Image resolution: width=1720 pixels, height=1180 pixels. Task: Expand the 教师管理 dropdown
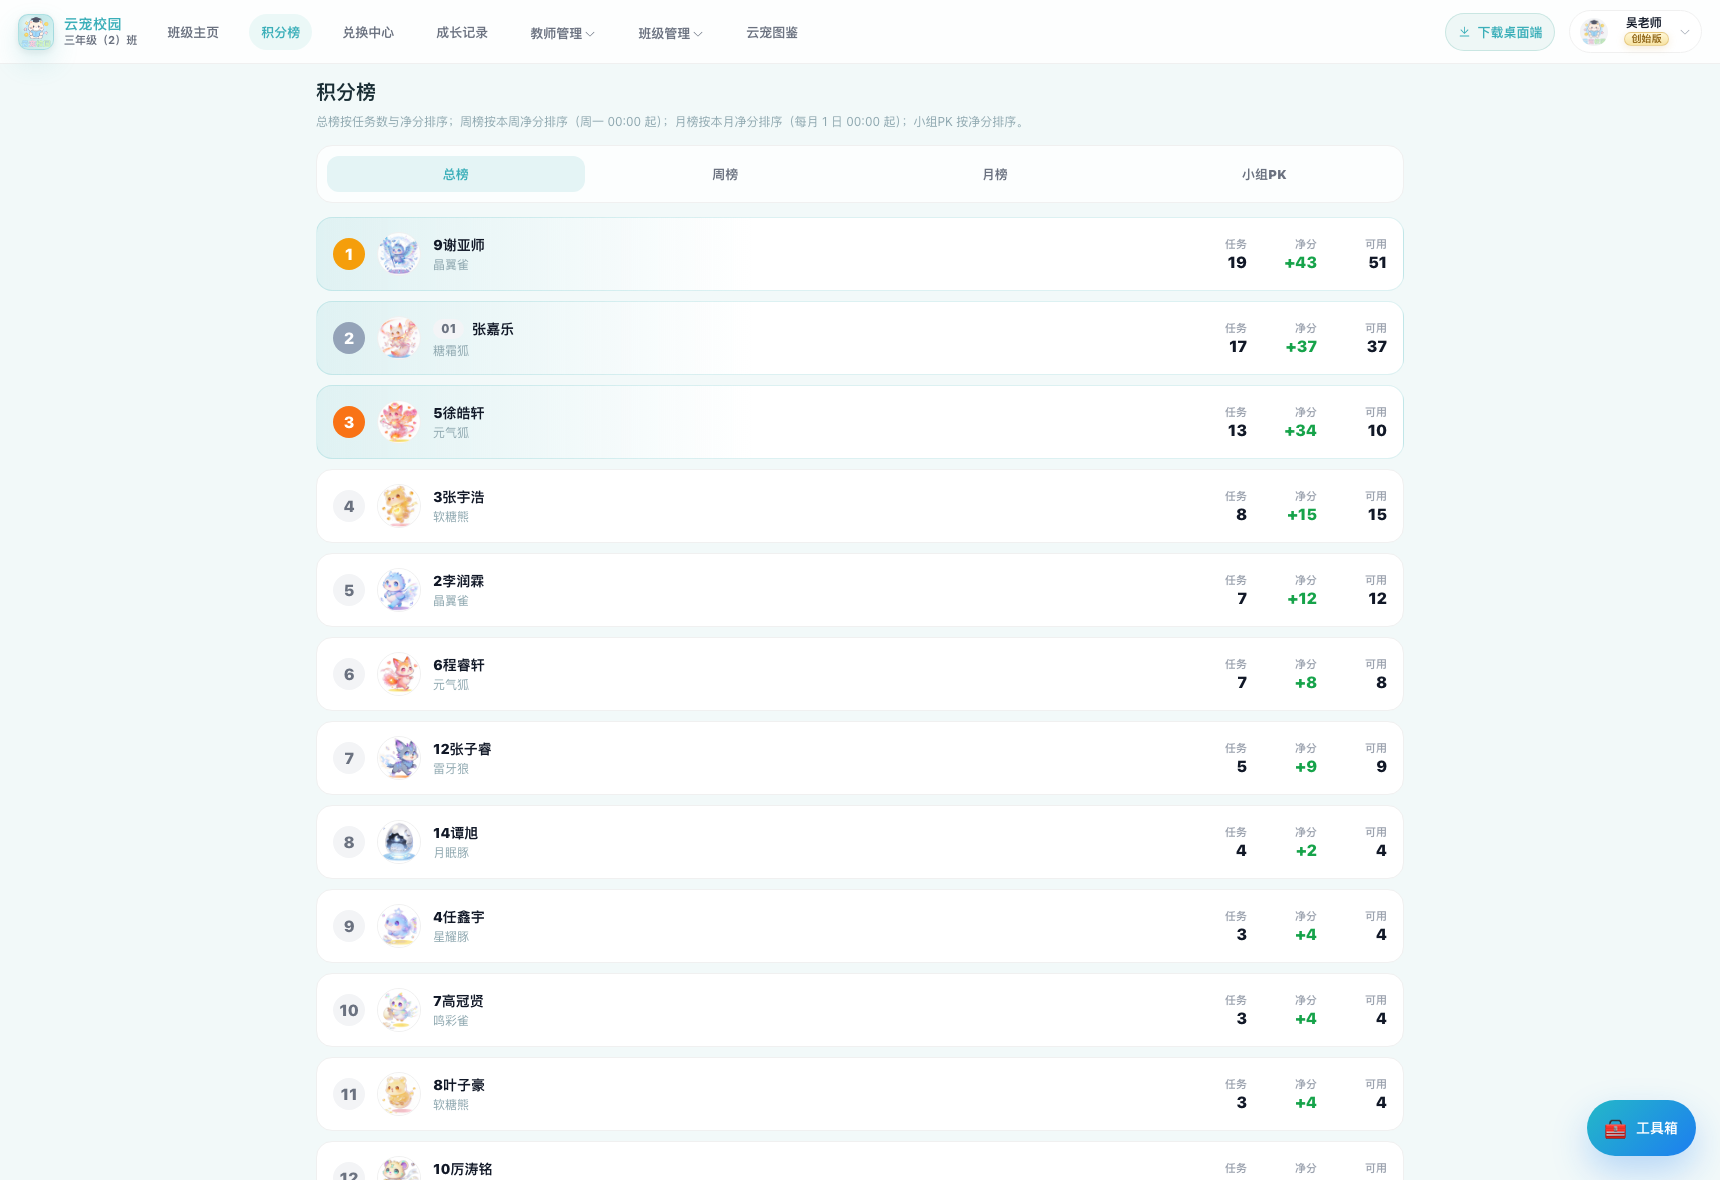click(x=562, y=33)
